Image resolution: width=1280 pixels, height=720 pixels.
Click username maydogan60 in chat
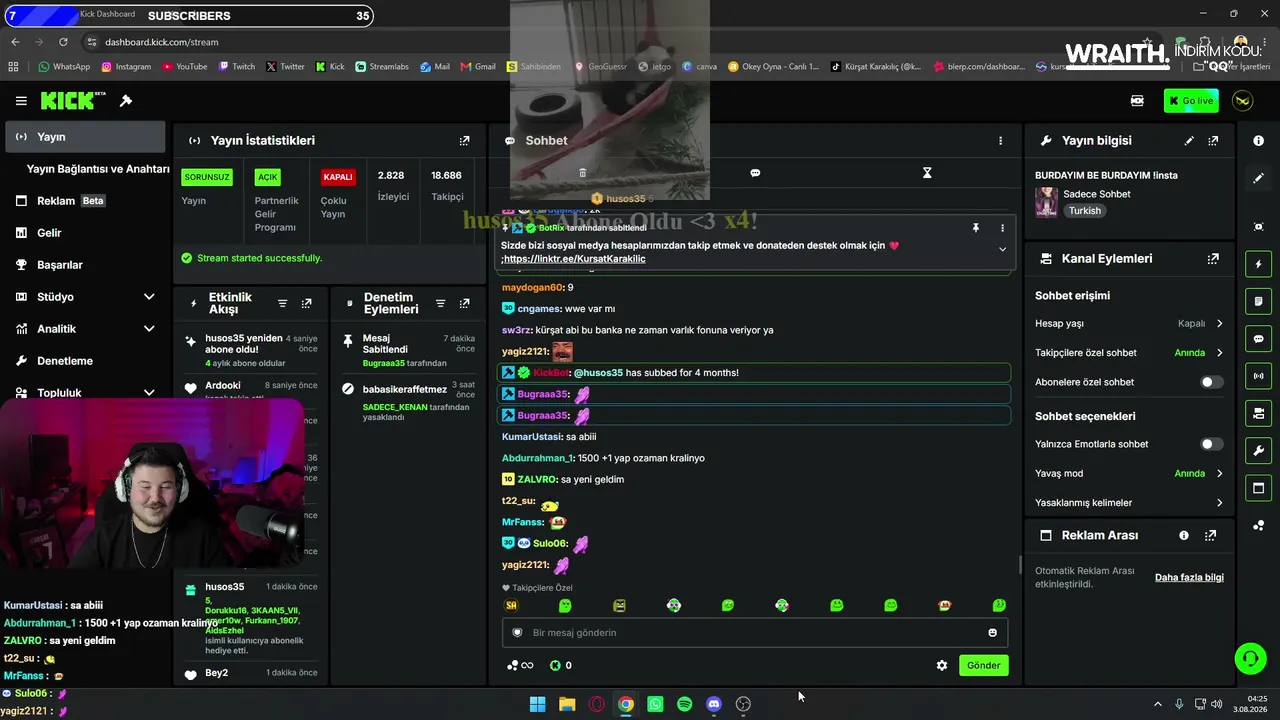click(533, 288)
